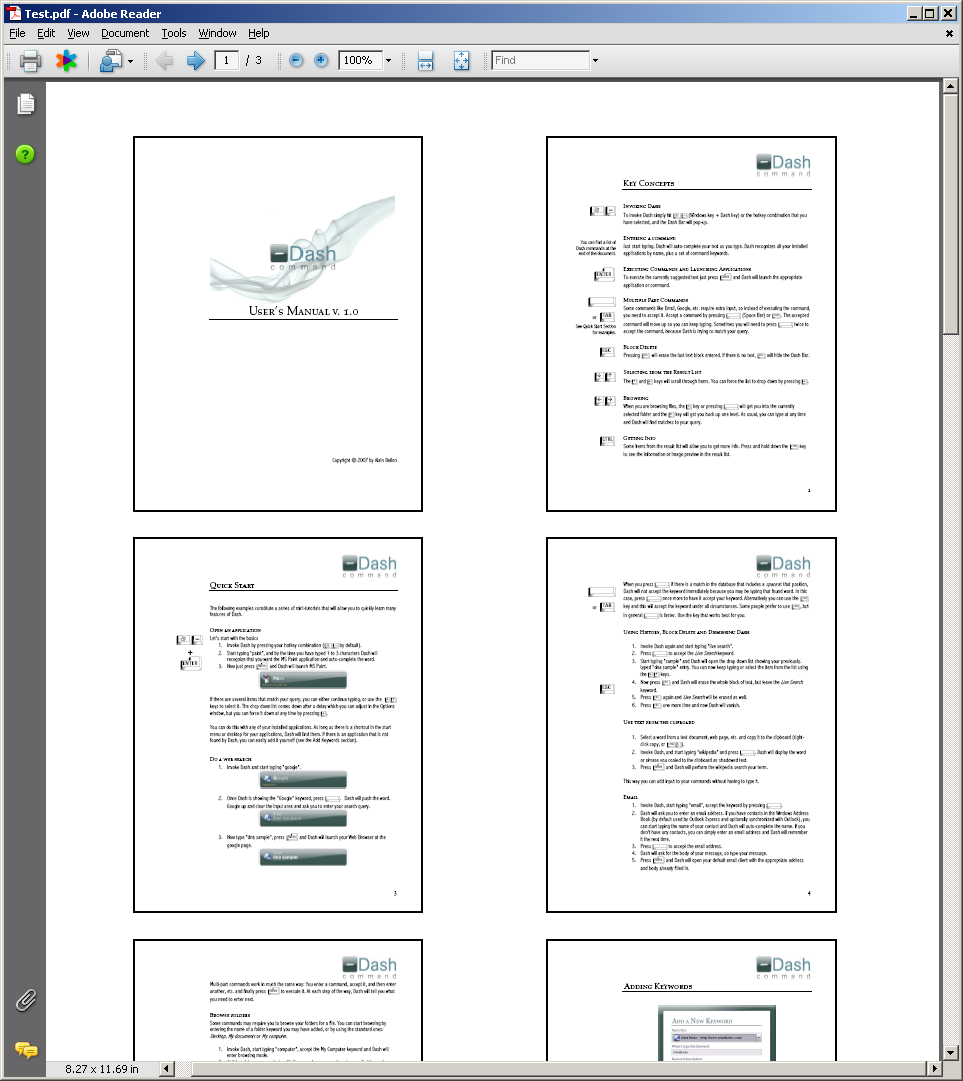Viewport: 963px width, 1081px height.
Task: Open the Edit menu
Action: (x=46, y=33)
